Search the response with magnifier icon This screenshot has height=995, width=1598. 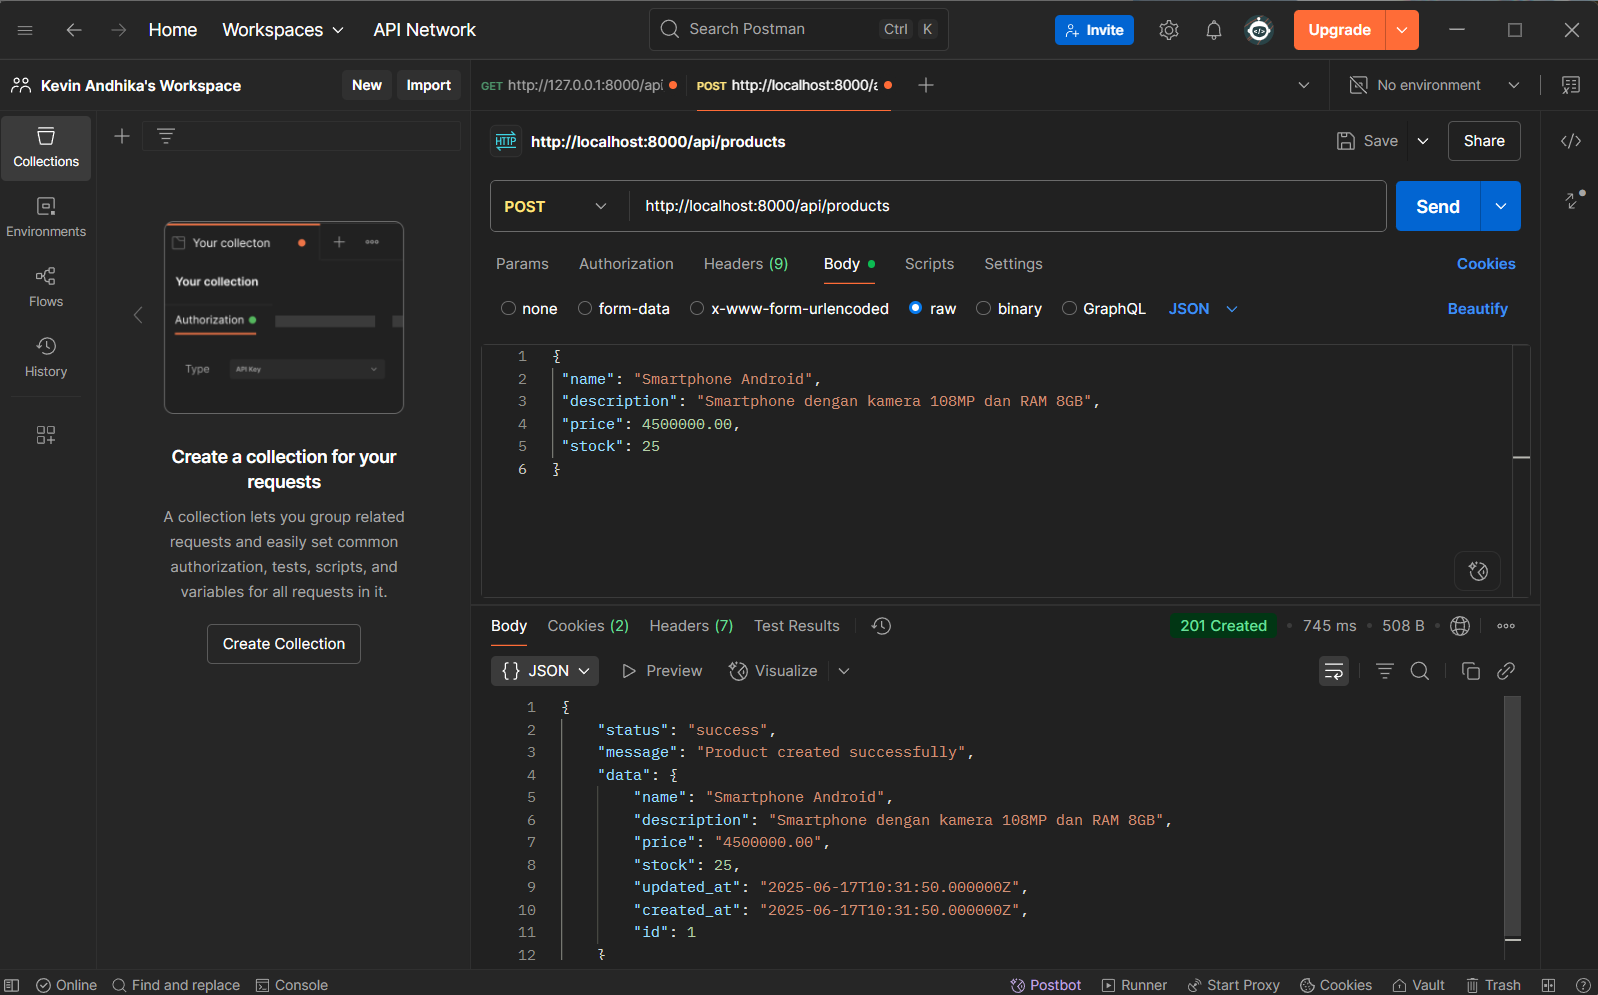click(1419, 671)
